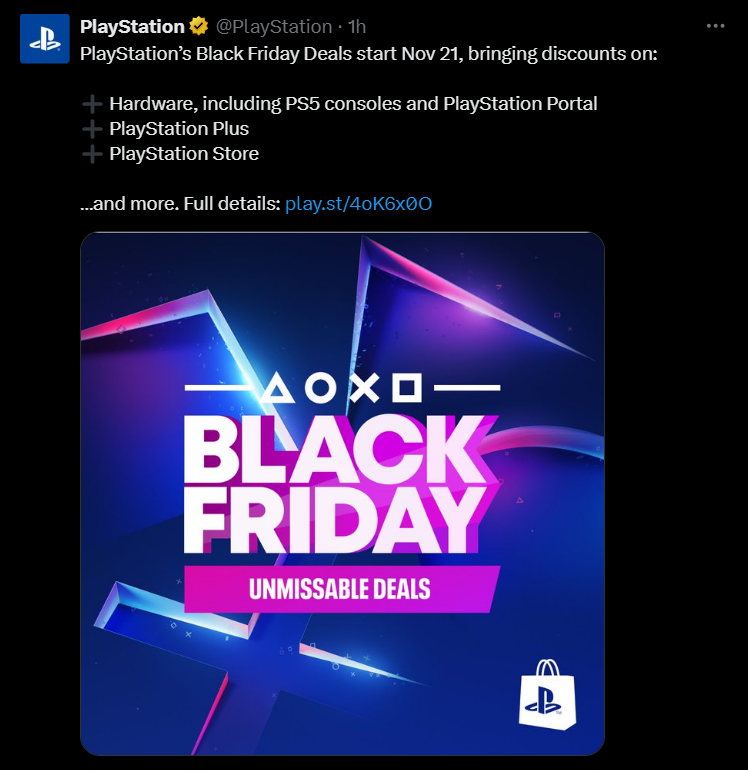Click the Unmissable Deals pink banner
Image resolution: width=748 pixels, height=770 pixels.
(340, 588)
